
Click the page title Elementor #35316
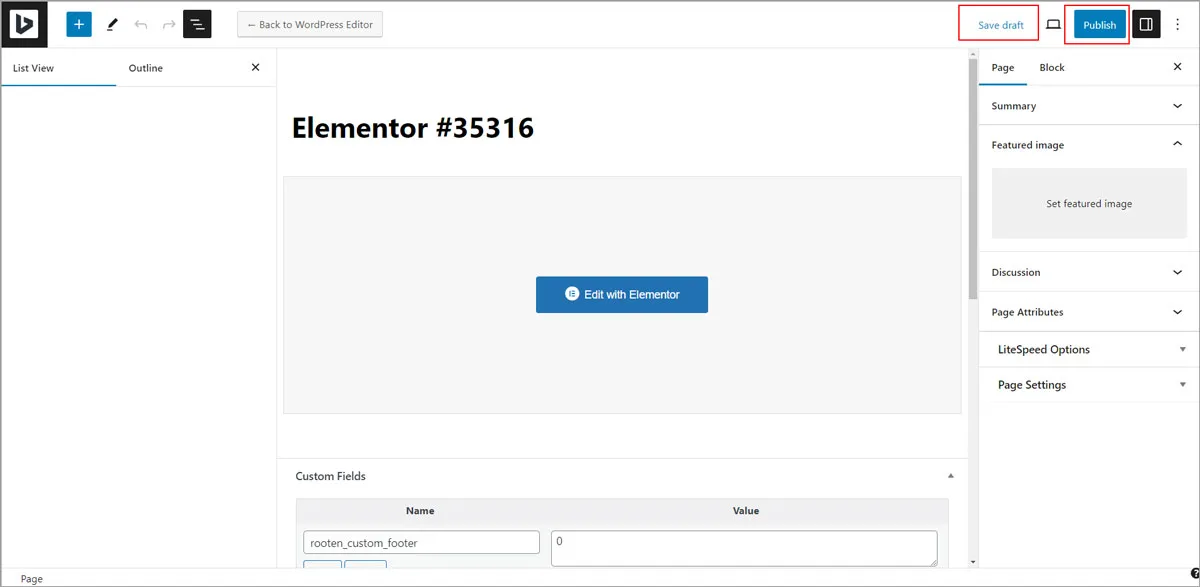click(413, 128)
